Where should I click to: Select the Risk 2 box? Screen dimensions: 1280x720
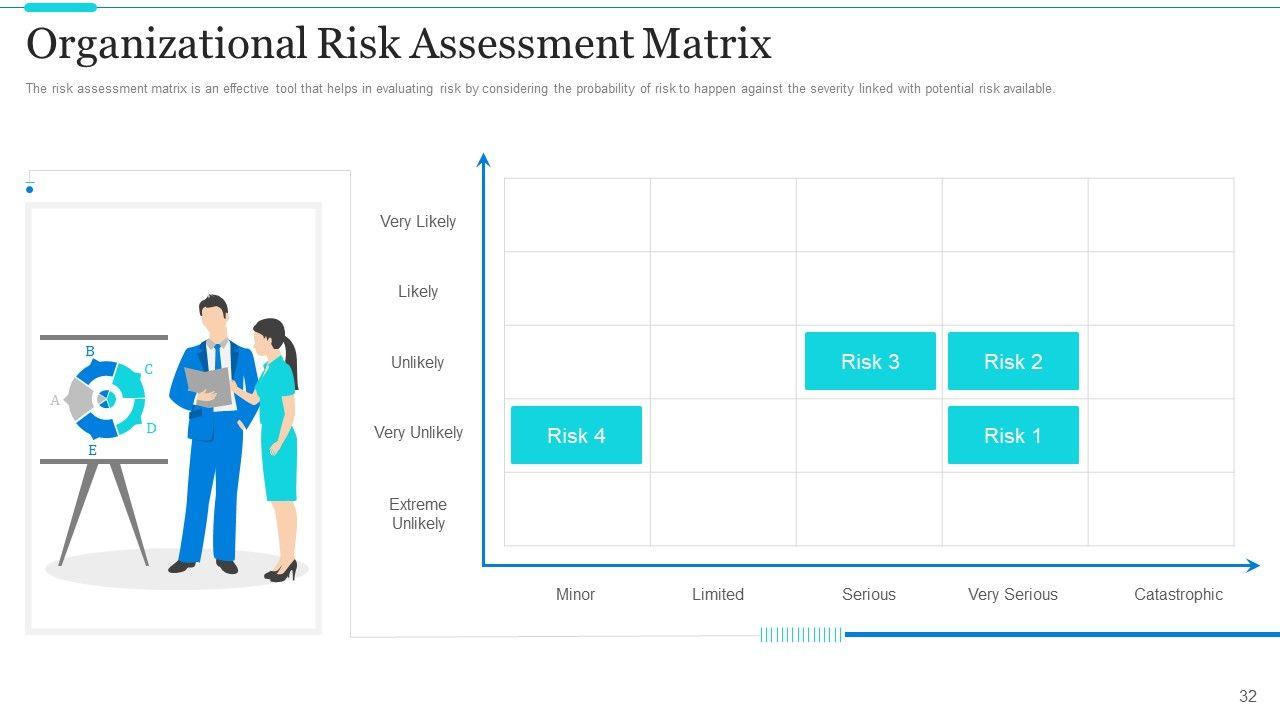(x=1013, y=361)
